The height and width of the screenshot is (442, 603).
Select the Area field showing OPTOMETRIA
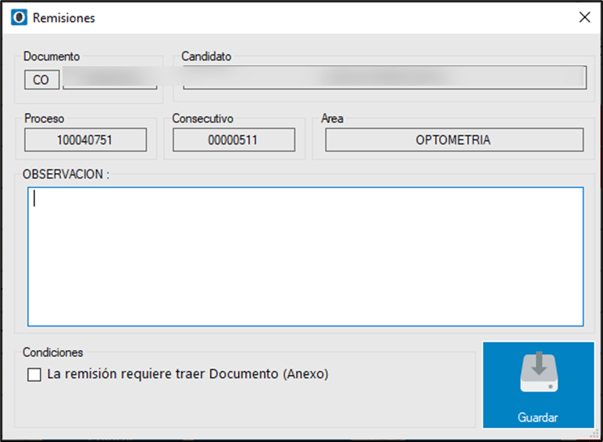click(453, 140)
